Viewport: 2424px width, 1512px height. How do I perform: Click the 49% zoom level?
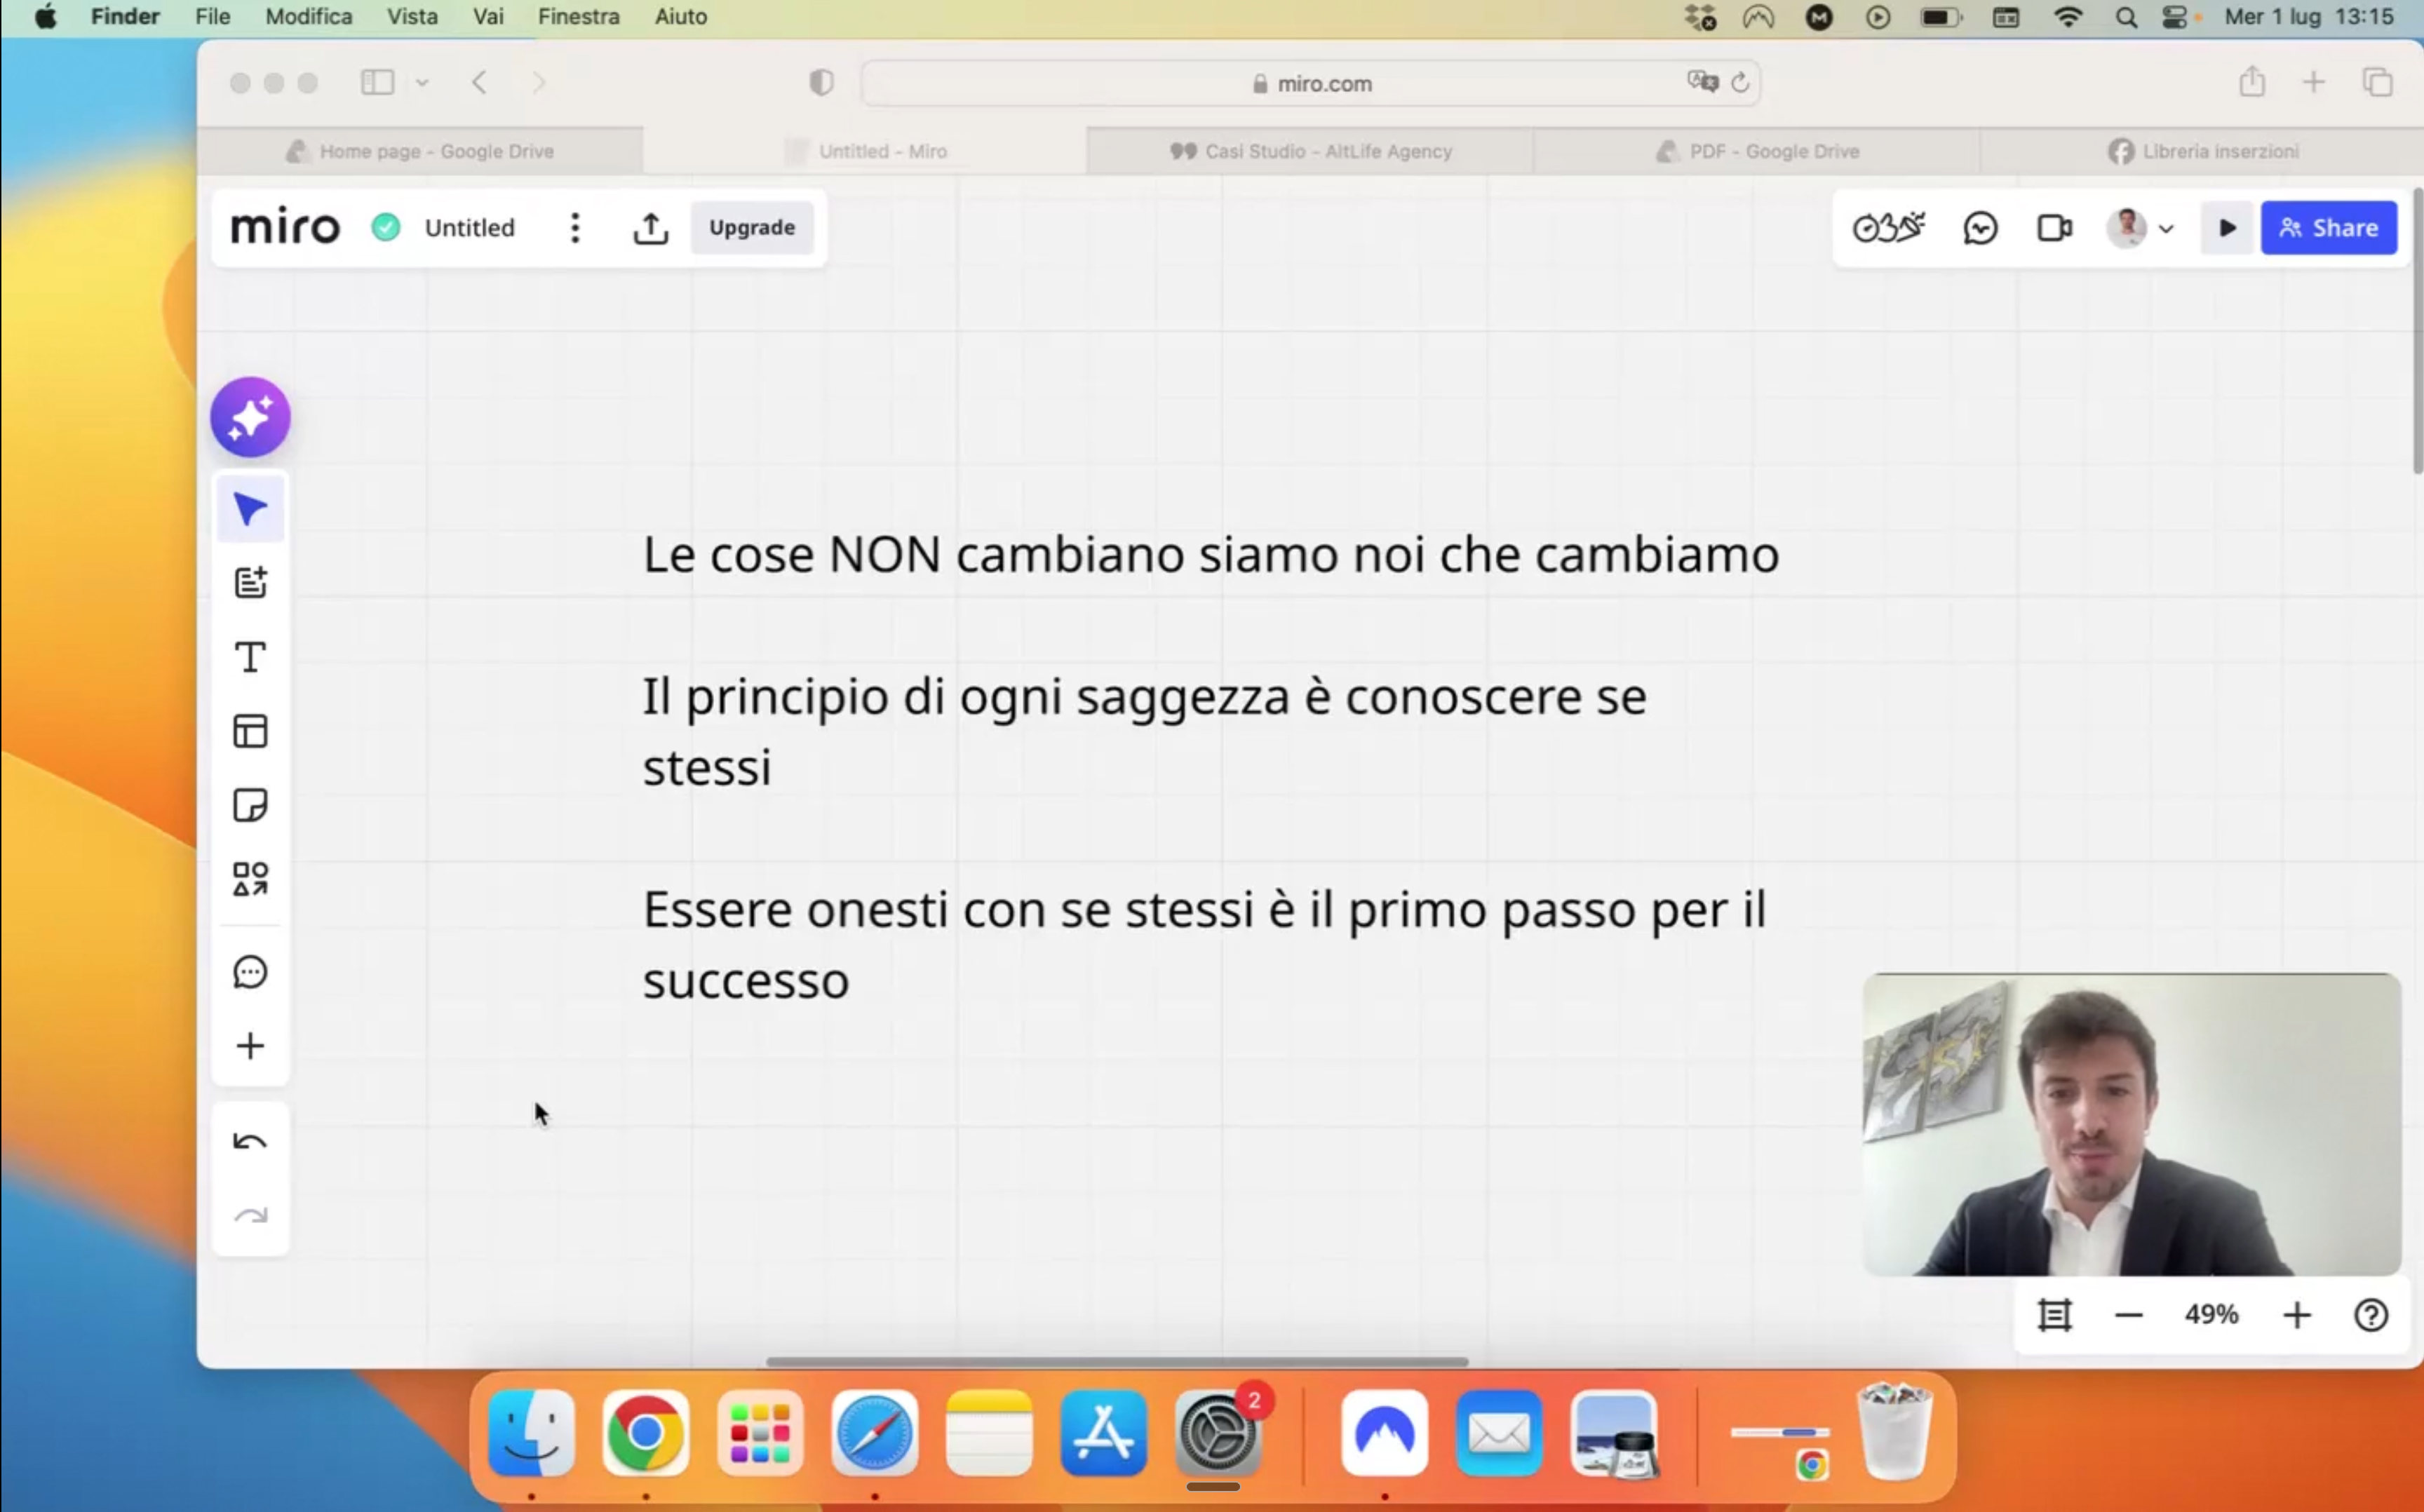click(2211, 1314)
